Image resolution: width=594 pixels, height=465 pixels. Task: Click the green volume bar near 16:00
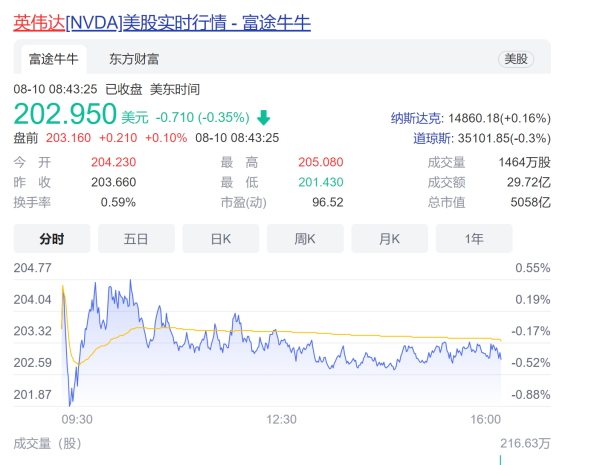(500, 460)
